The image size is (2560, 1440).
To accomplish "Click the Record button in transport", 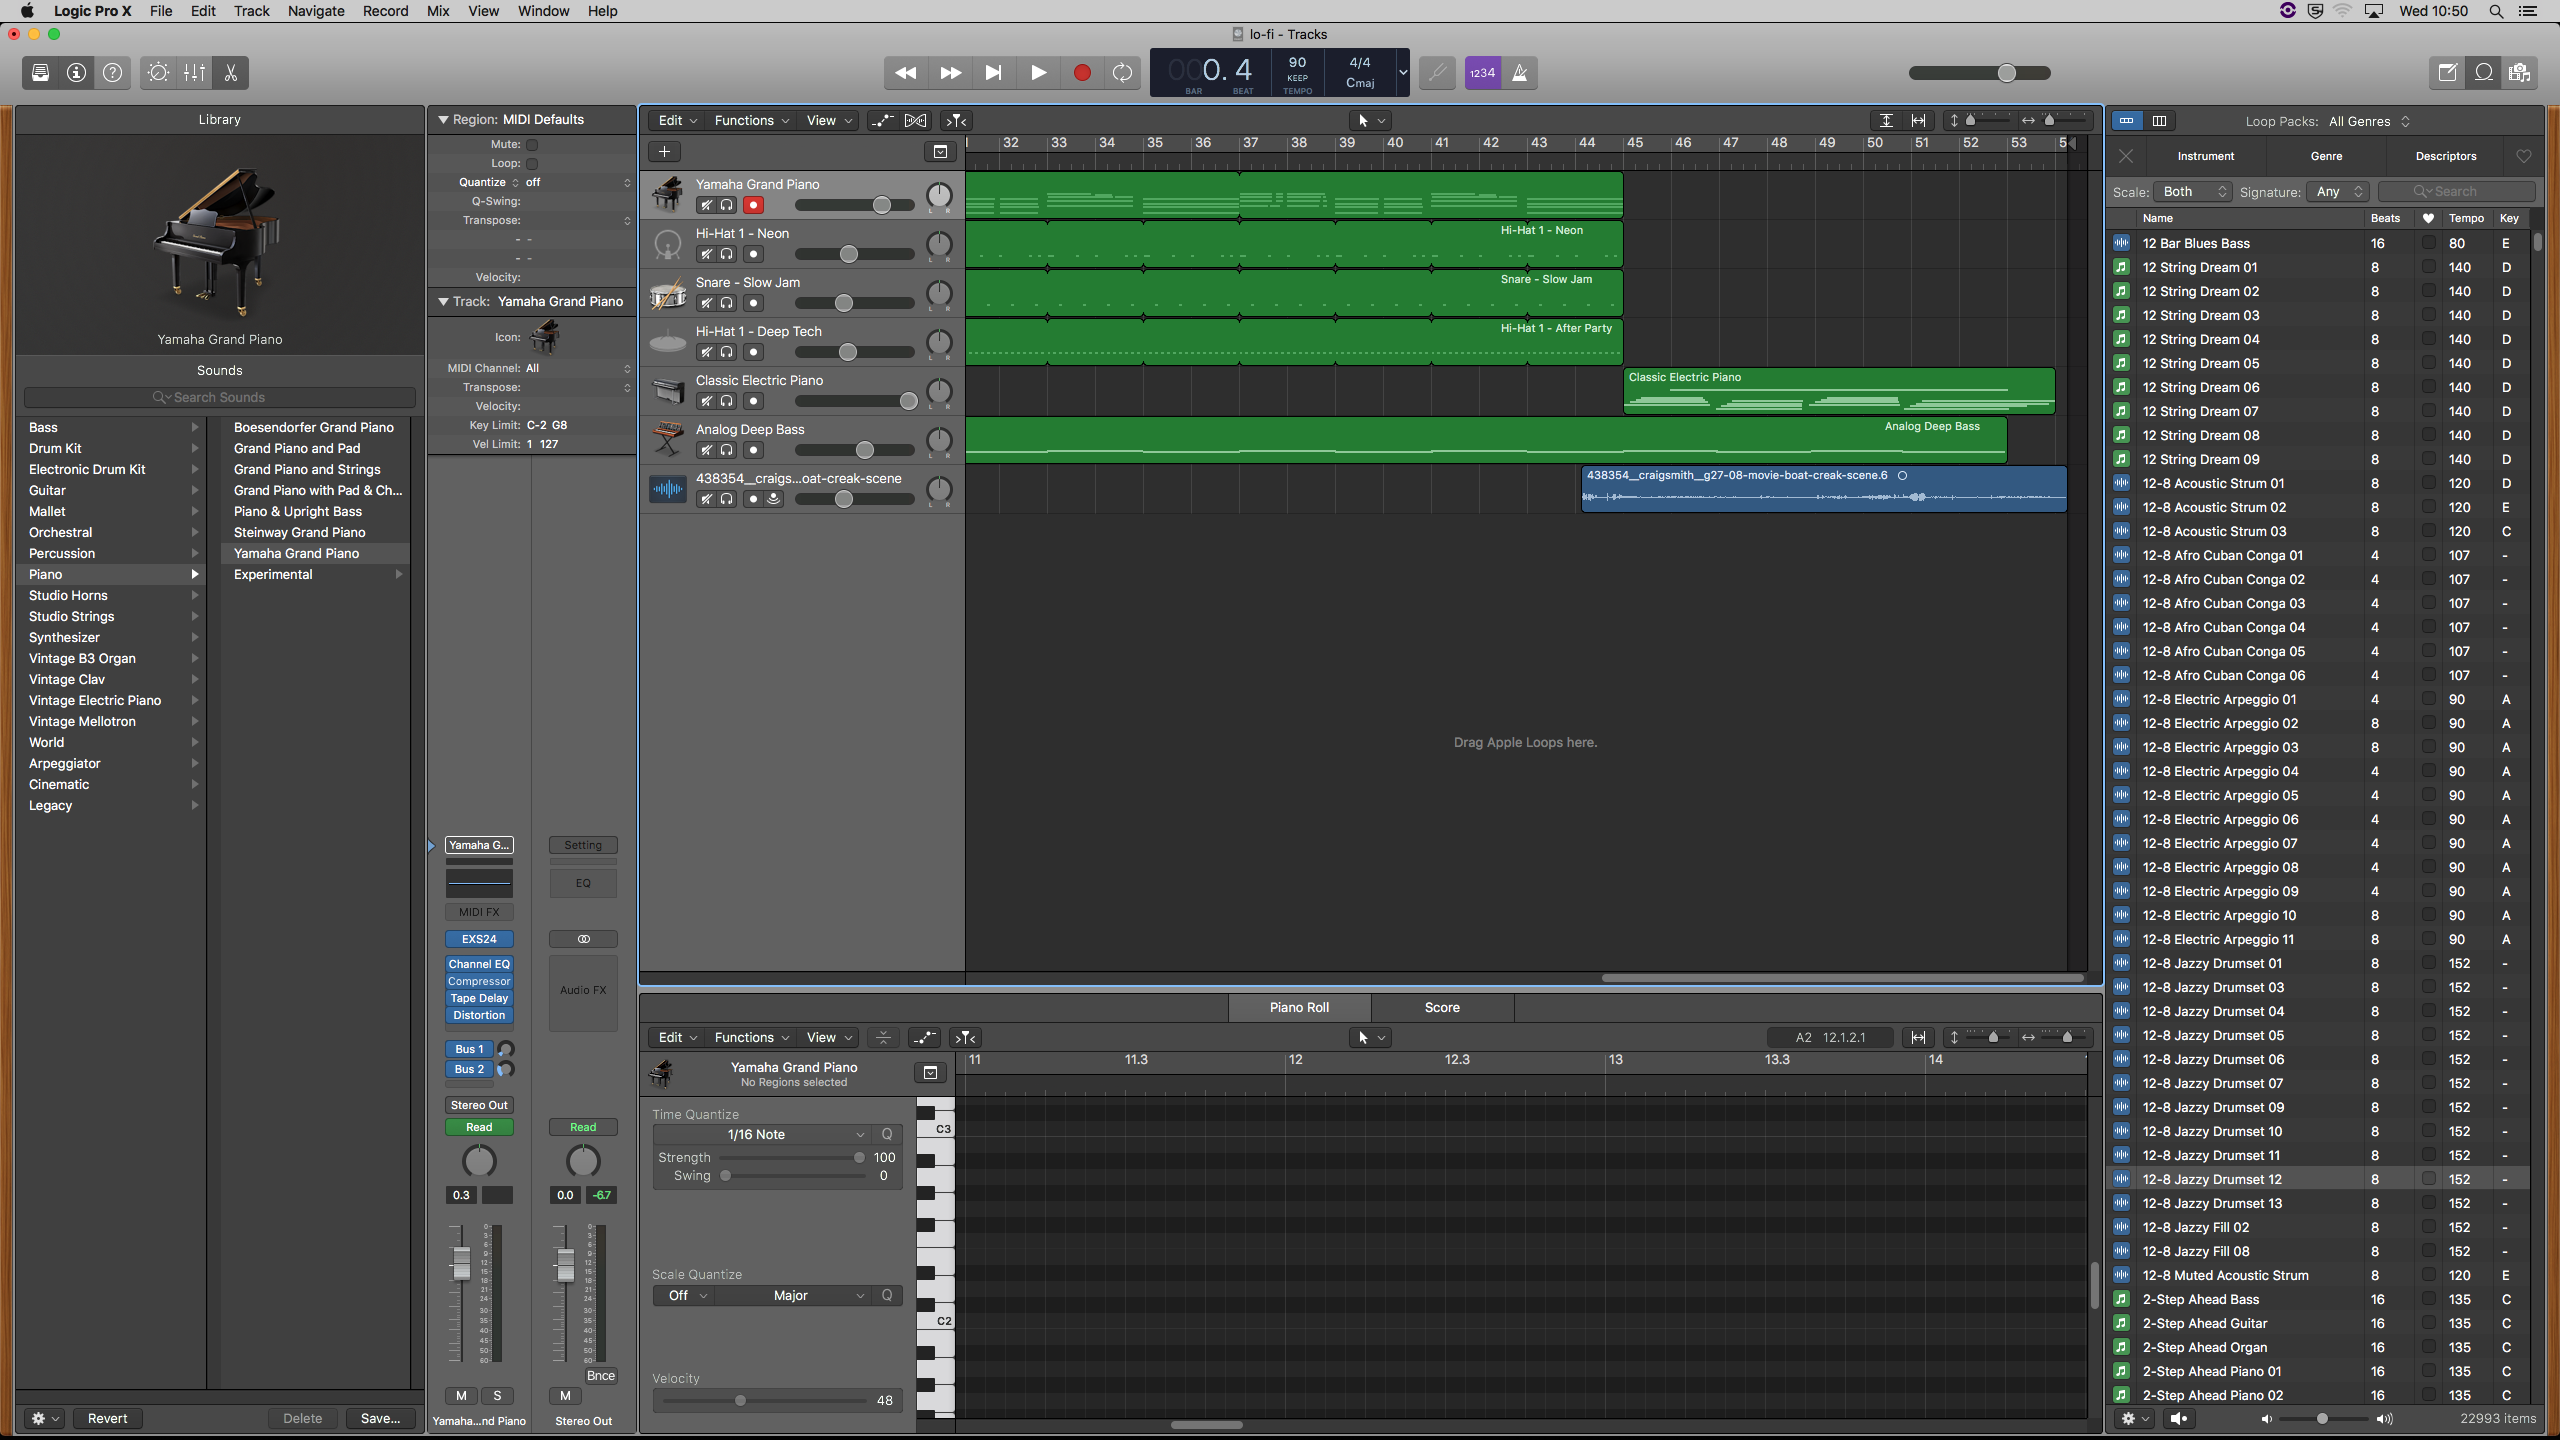I will [x=1081, y=73].
